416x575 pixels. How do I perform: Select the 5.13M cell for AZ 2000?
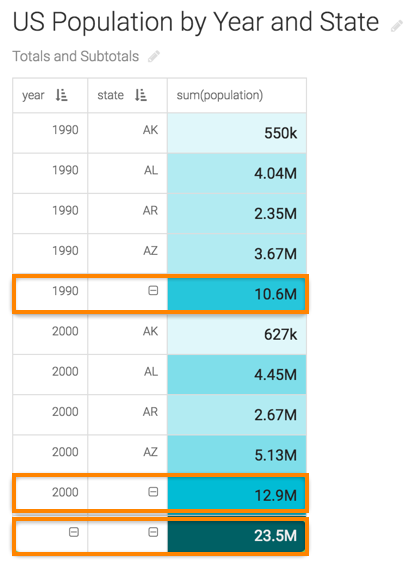coord(237,455)
